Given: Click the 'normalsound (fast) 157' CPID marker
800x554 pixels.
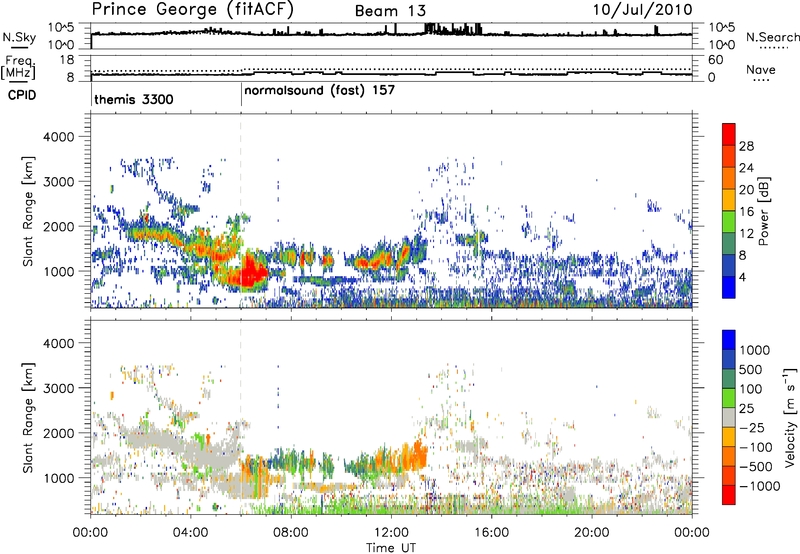Looking at the screenshot, I should [x=319, y=91].
